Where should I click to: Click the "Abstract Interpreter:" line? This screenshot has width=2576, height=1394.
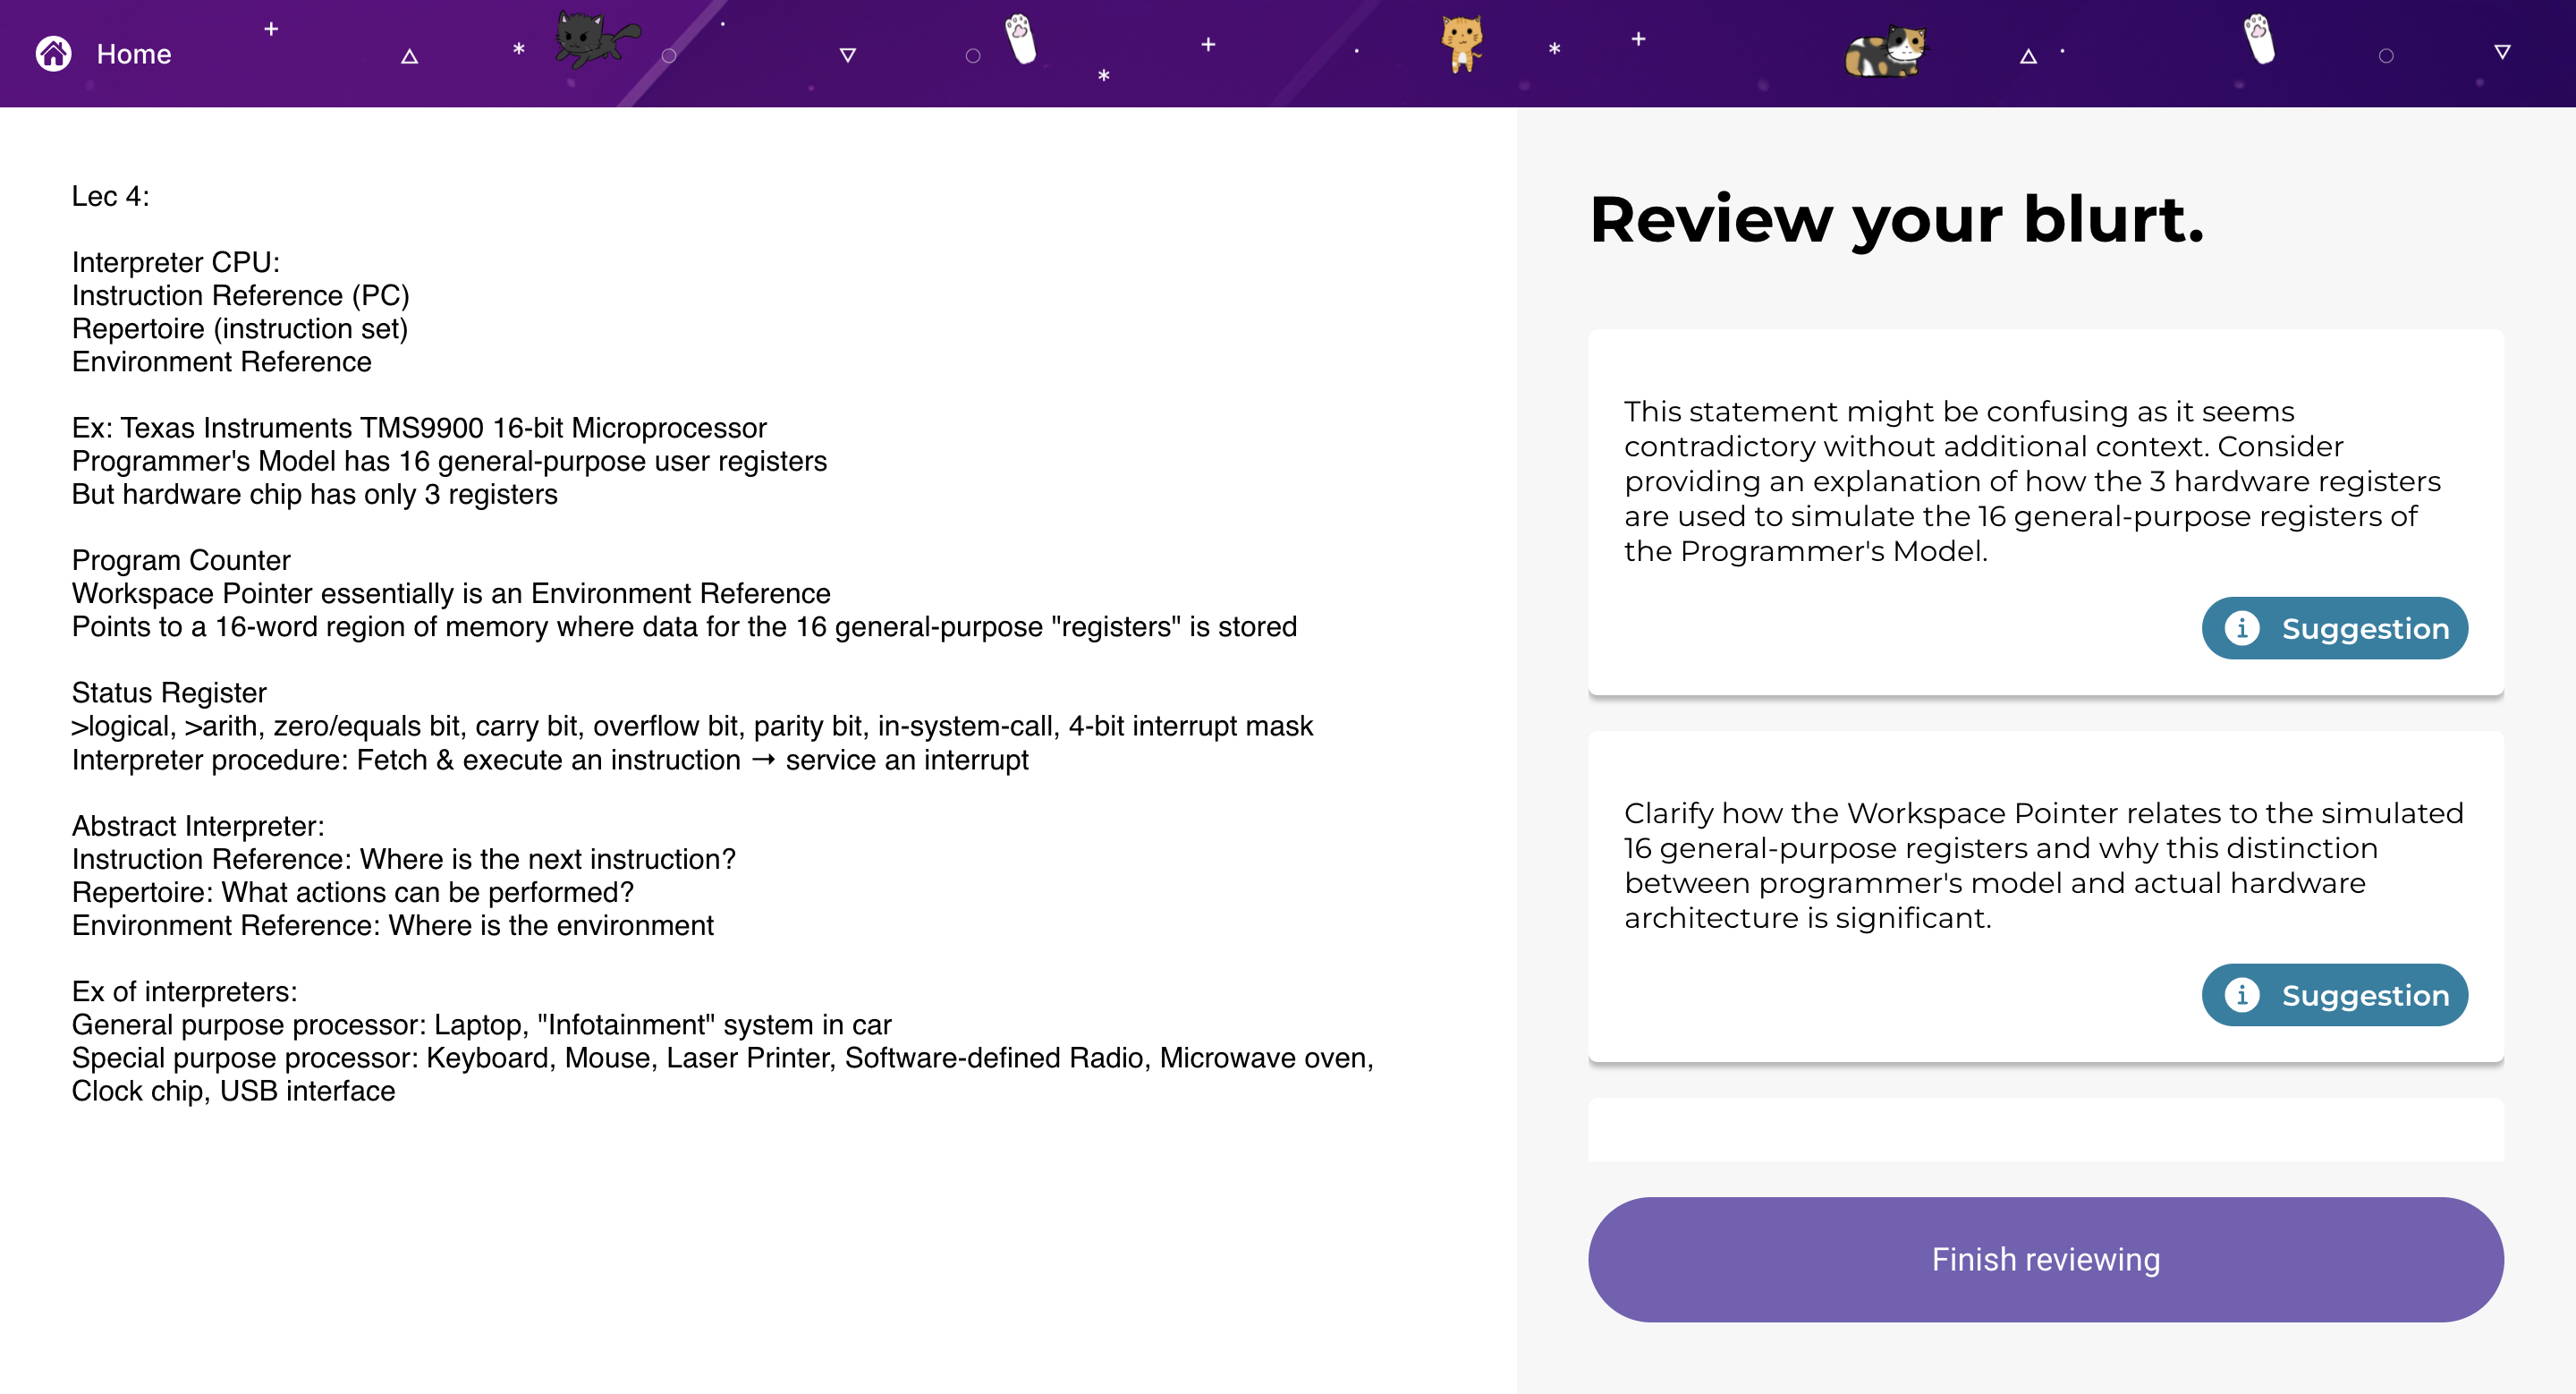point(198,825)
